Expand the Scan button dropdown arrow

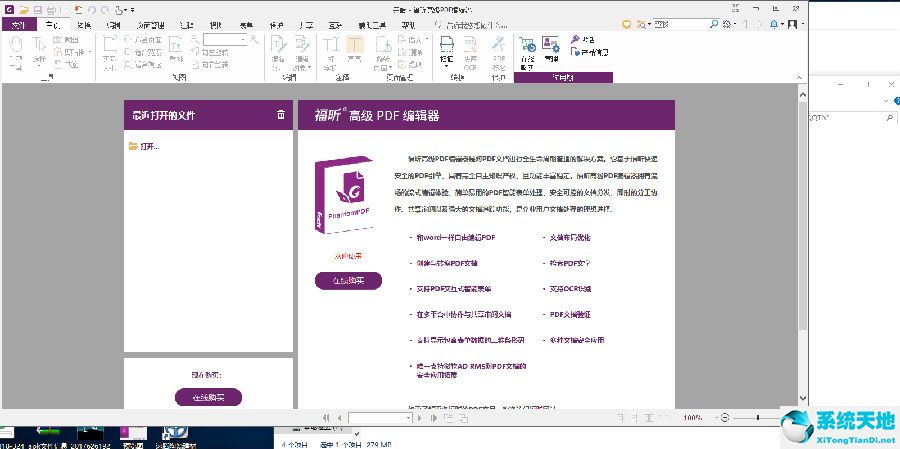tap(447, 66)
